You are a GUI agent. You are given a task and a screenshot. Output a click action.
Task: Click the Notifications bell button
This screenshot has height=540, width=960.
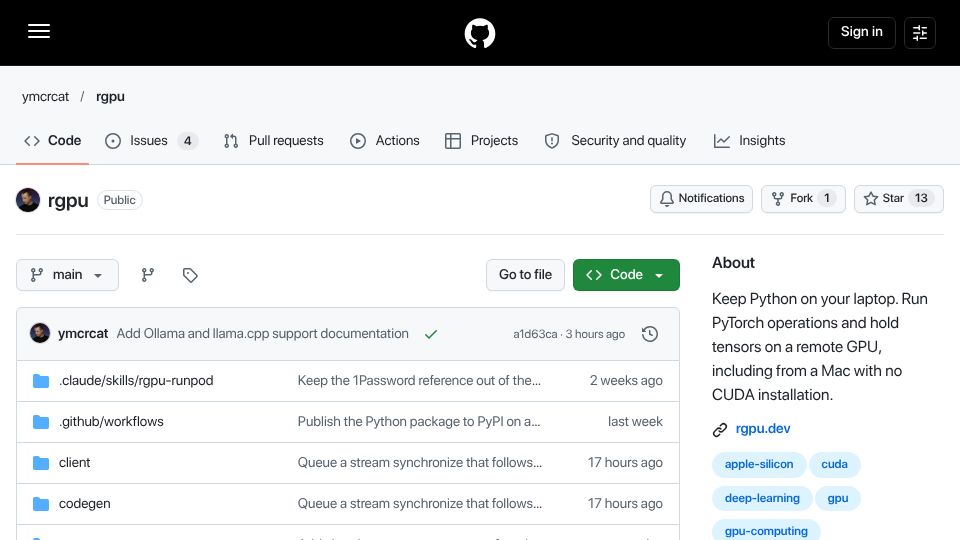(701, 198)
